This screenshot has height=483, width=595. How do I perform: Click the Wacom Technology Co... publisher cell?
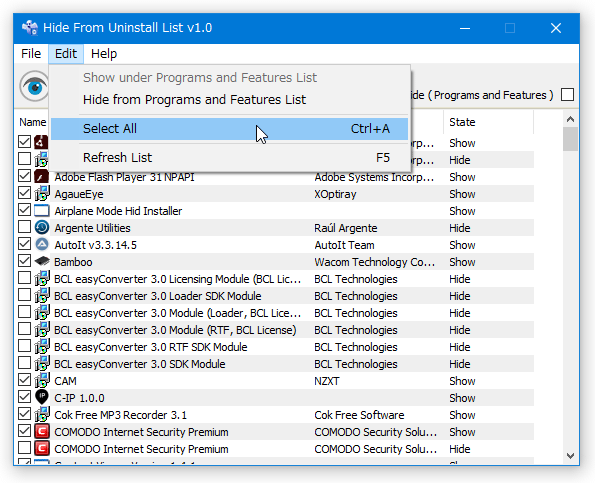[375, 262]
